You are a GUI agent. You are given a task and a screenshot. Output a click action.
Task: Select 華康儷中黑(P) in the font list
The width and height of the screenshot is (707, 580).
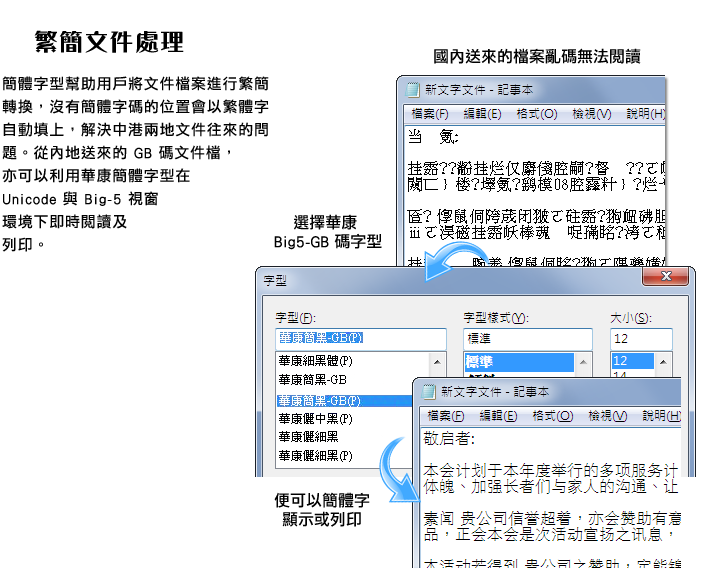point(315,419)
